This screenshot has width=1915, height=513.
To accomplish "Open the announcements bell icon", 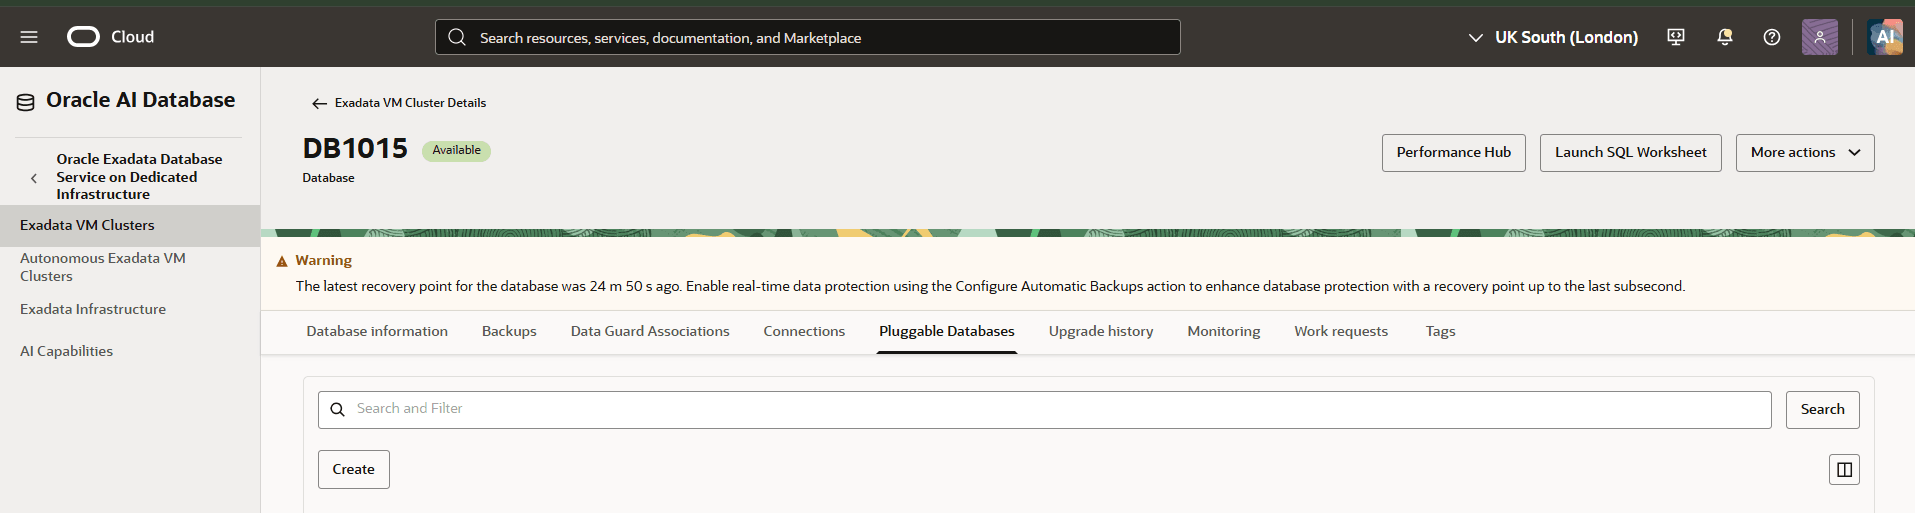I will point(1725,37).
